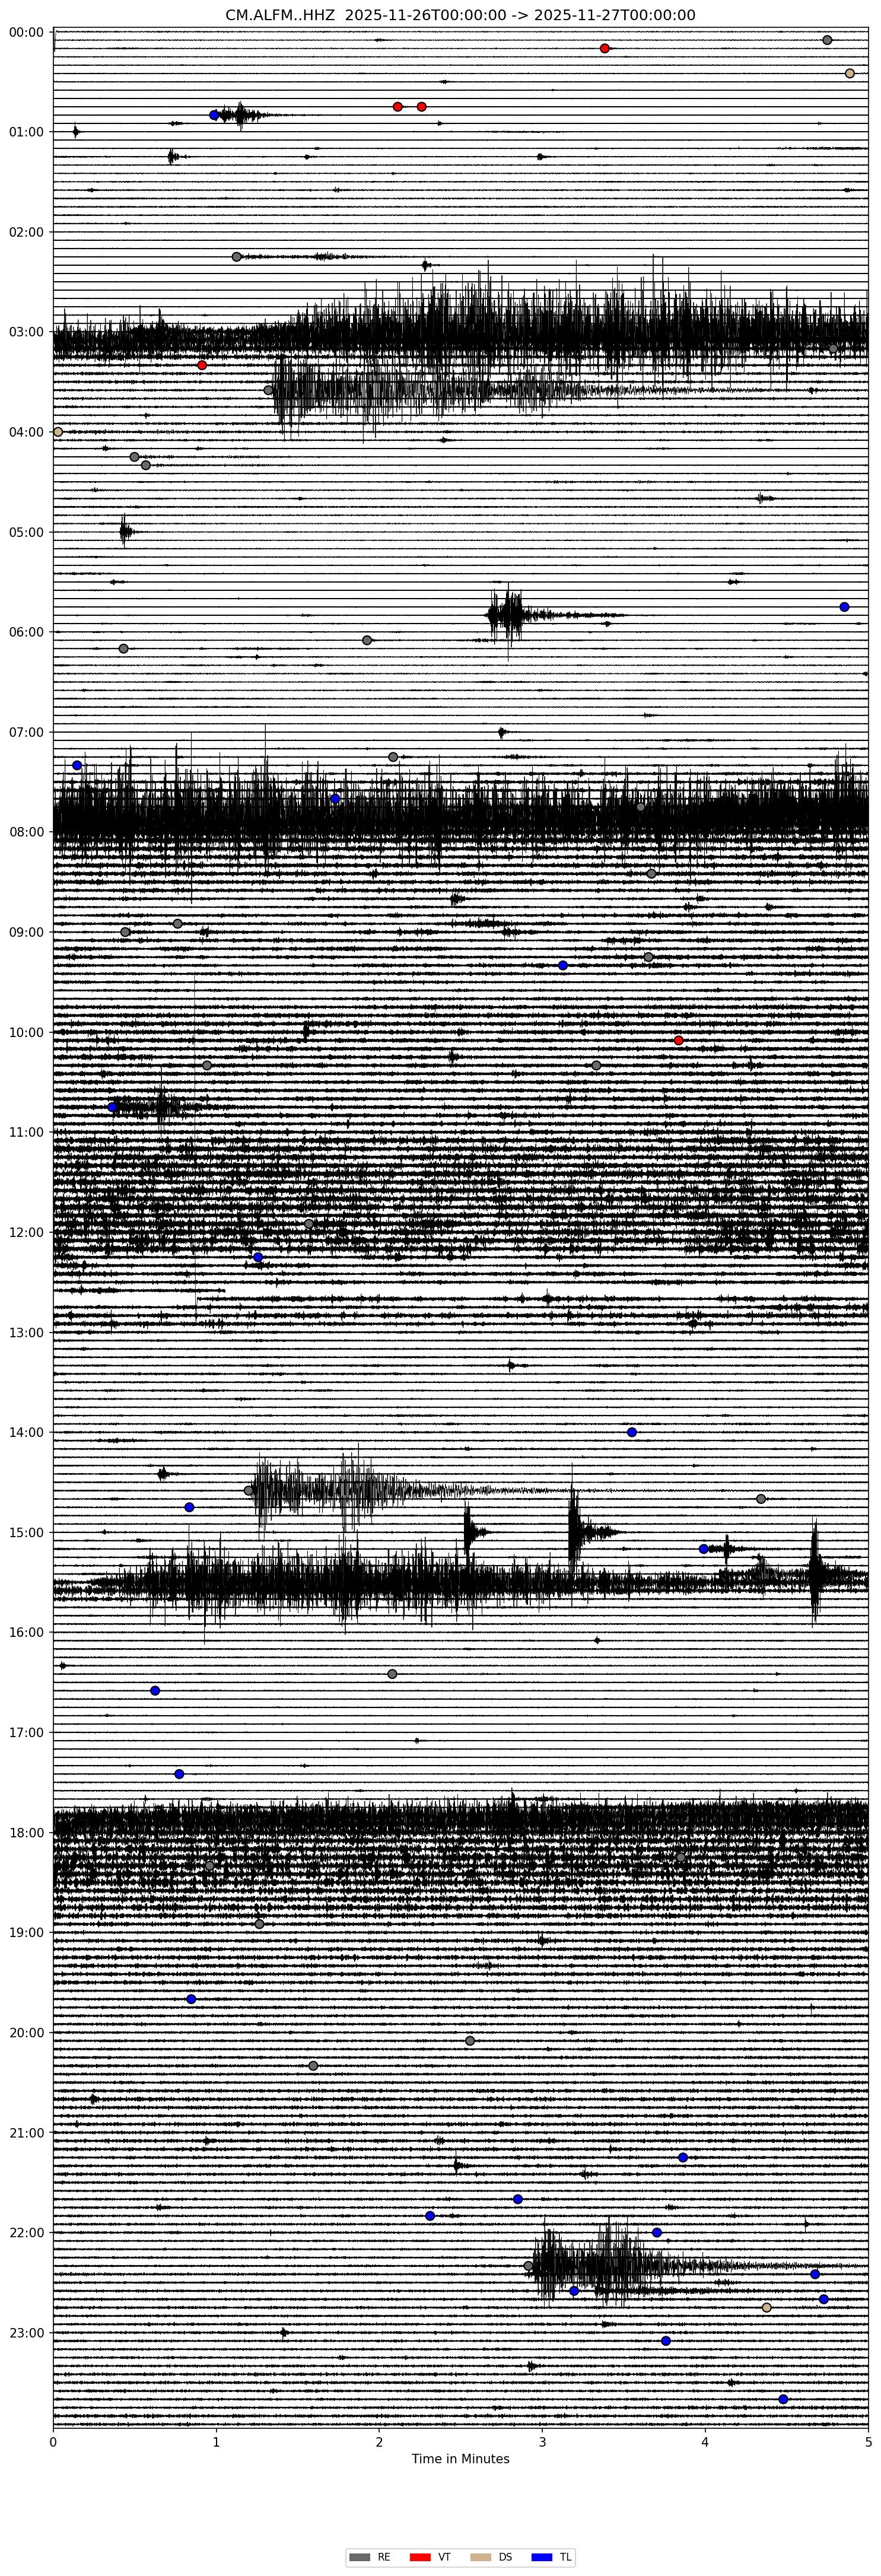Click the red VT legend swatch

click(x=420, y=2557)
